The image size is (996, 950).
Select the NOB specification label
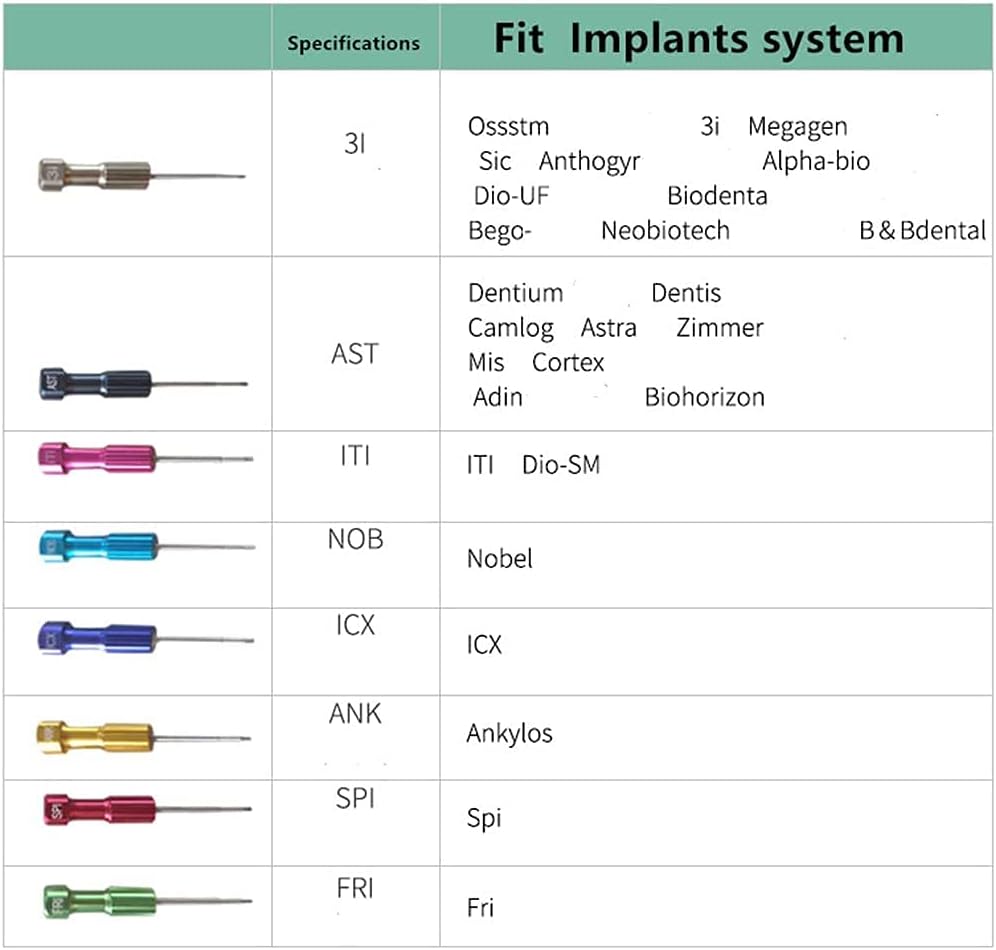coord(355,539)
